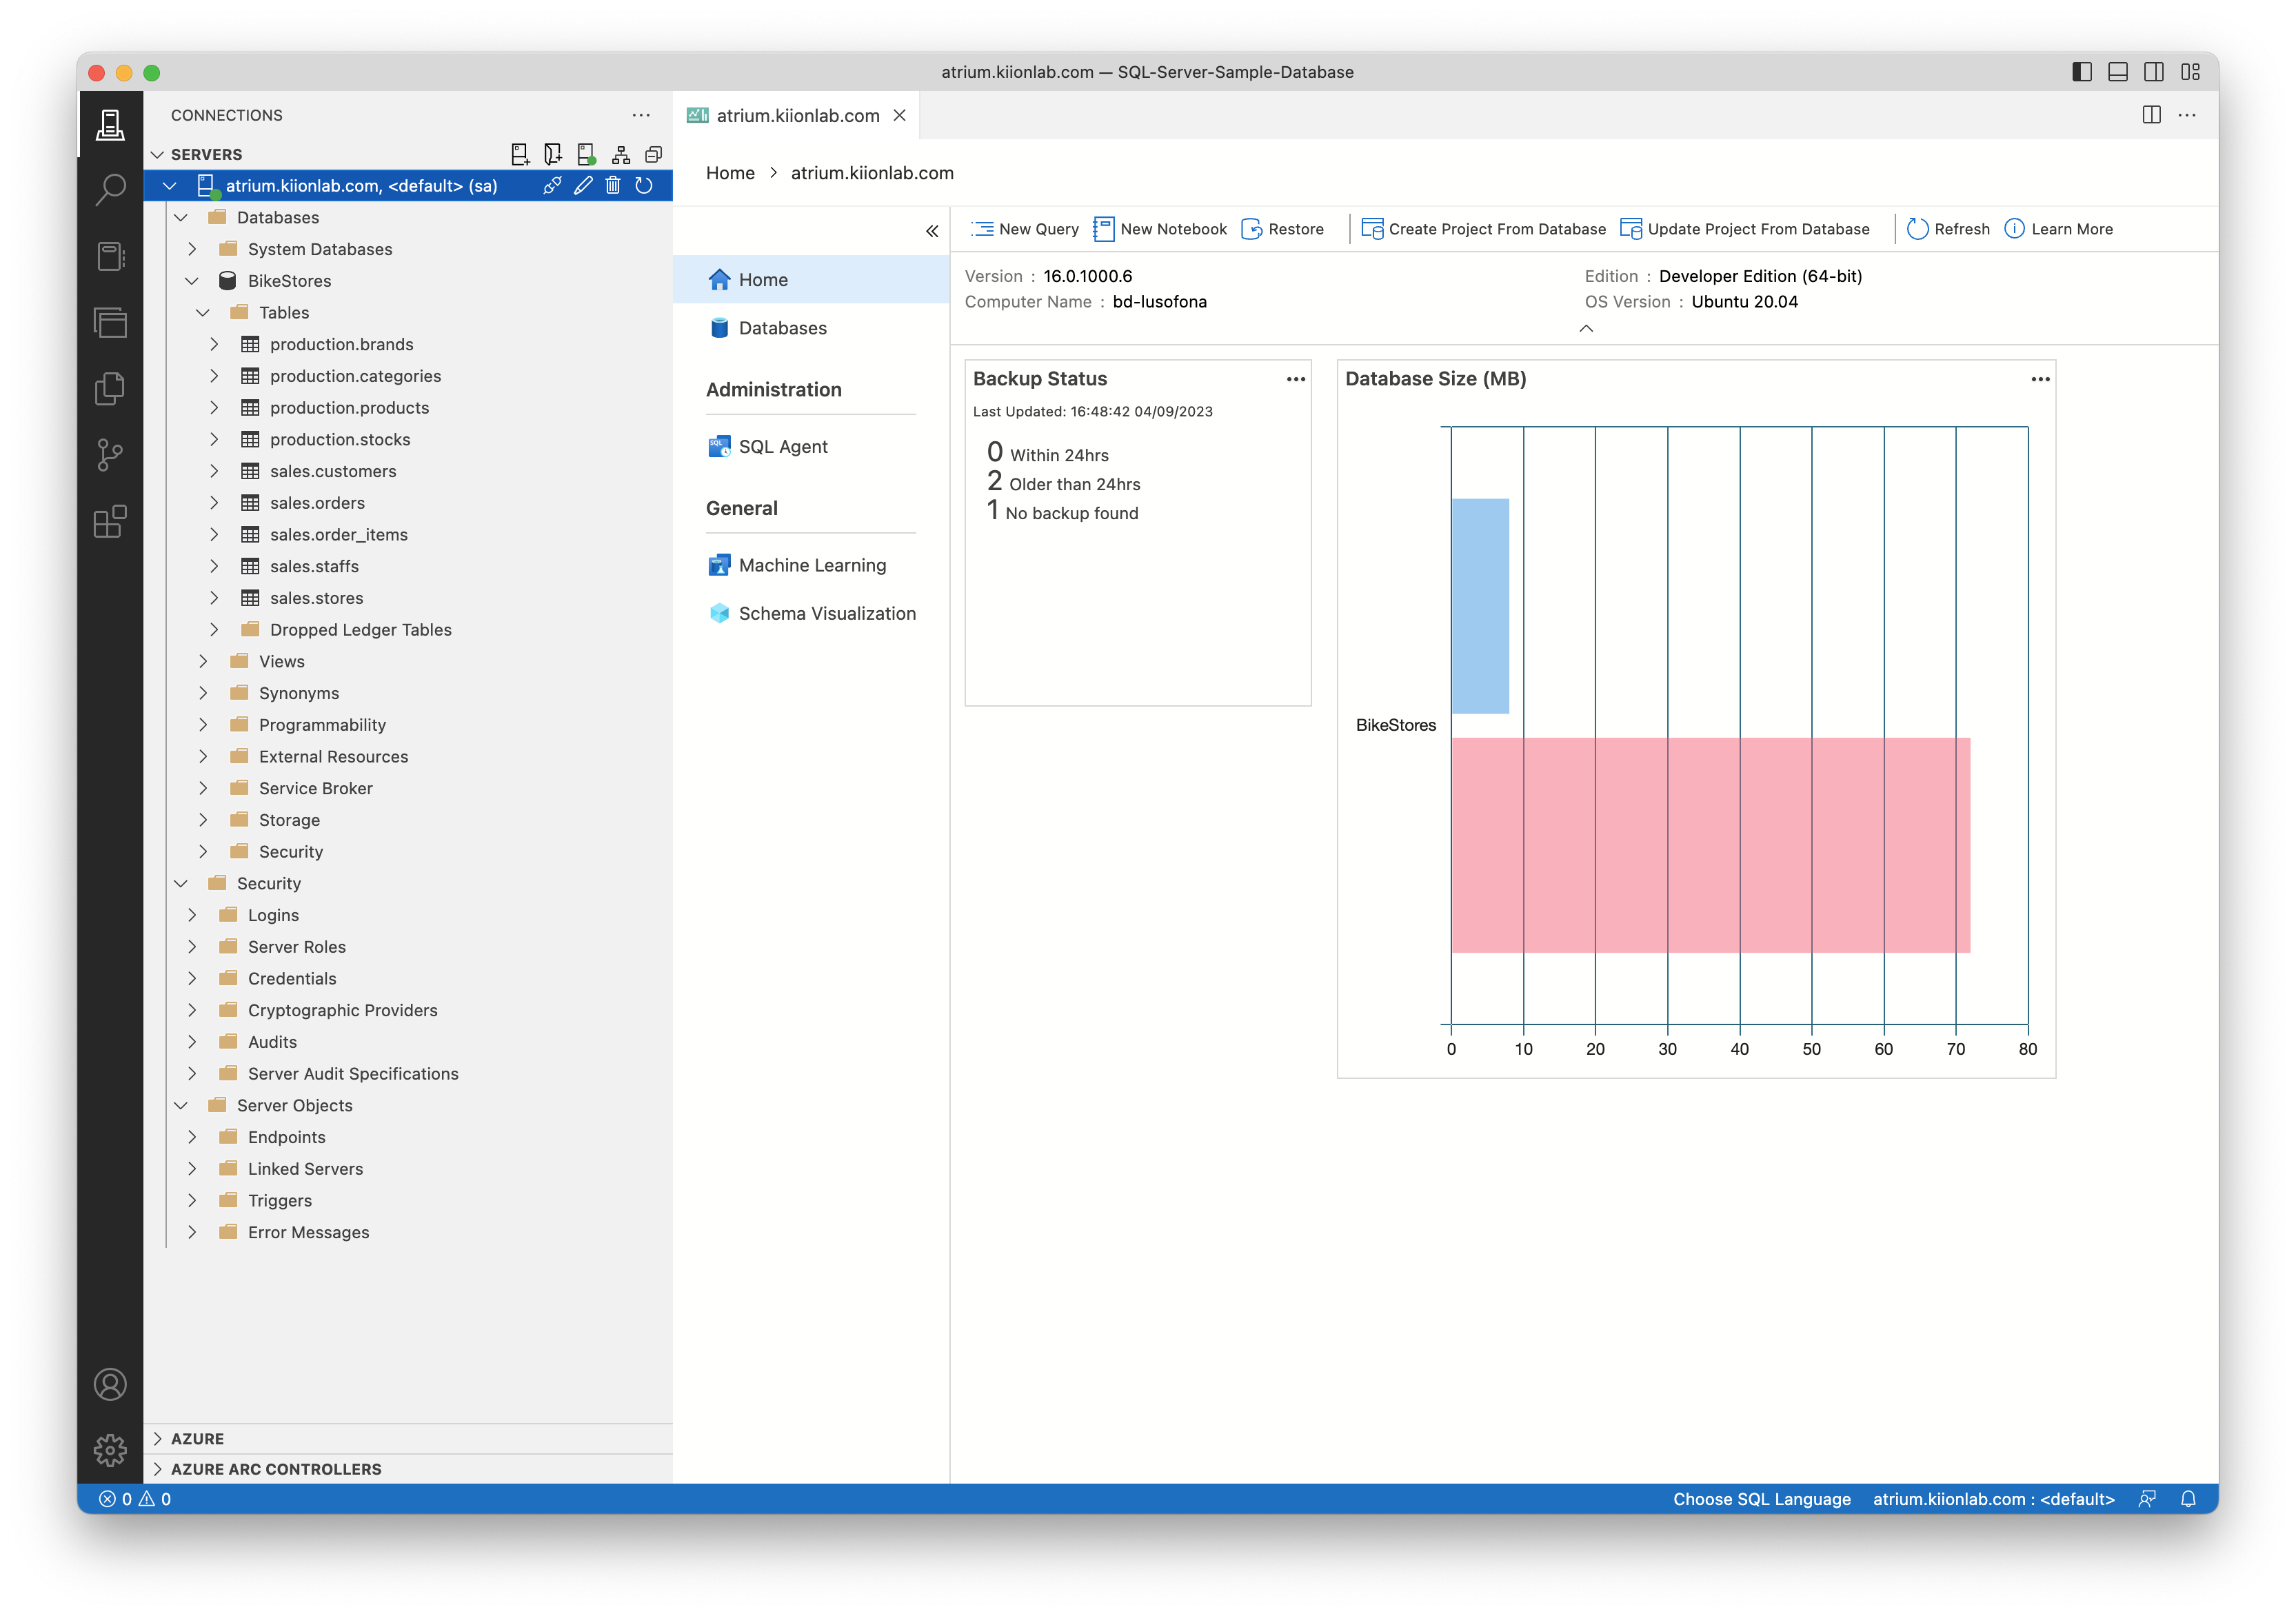2296x1616 pixels.
Task: Expand the AZURE ARC CONTROLLERS section
Action: point(408,1468)
